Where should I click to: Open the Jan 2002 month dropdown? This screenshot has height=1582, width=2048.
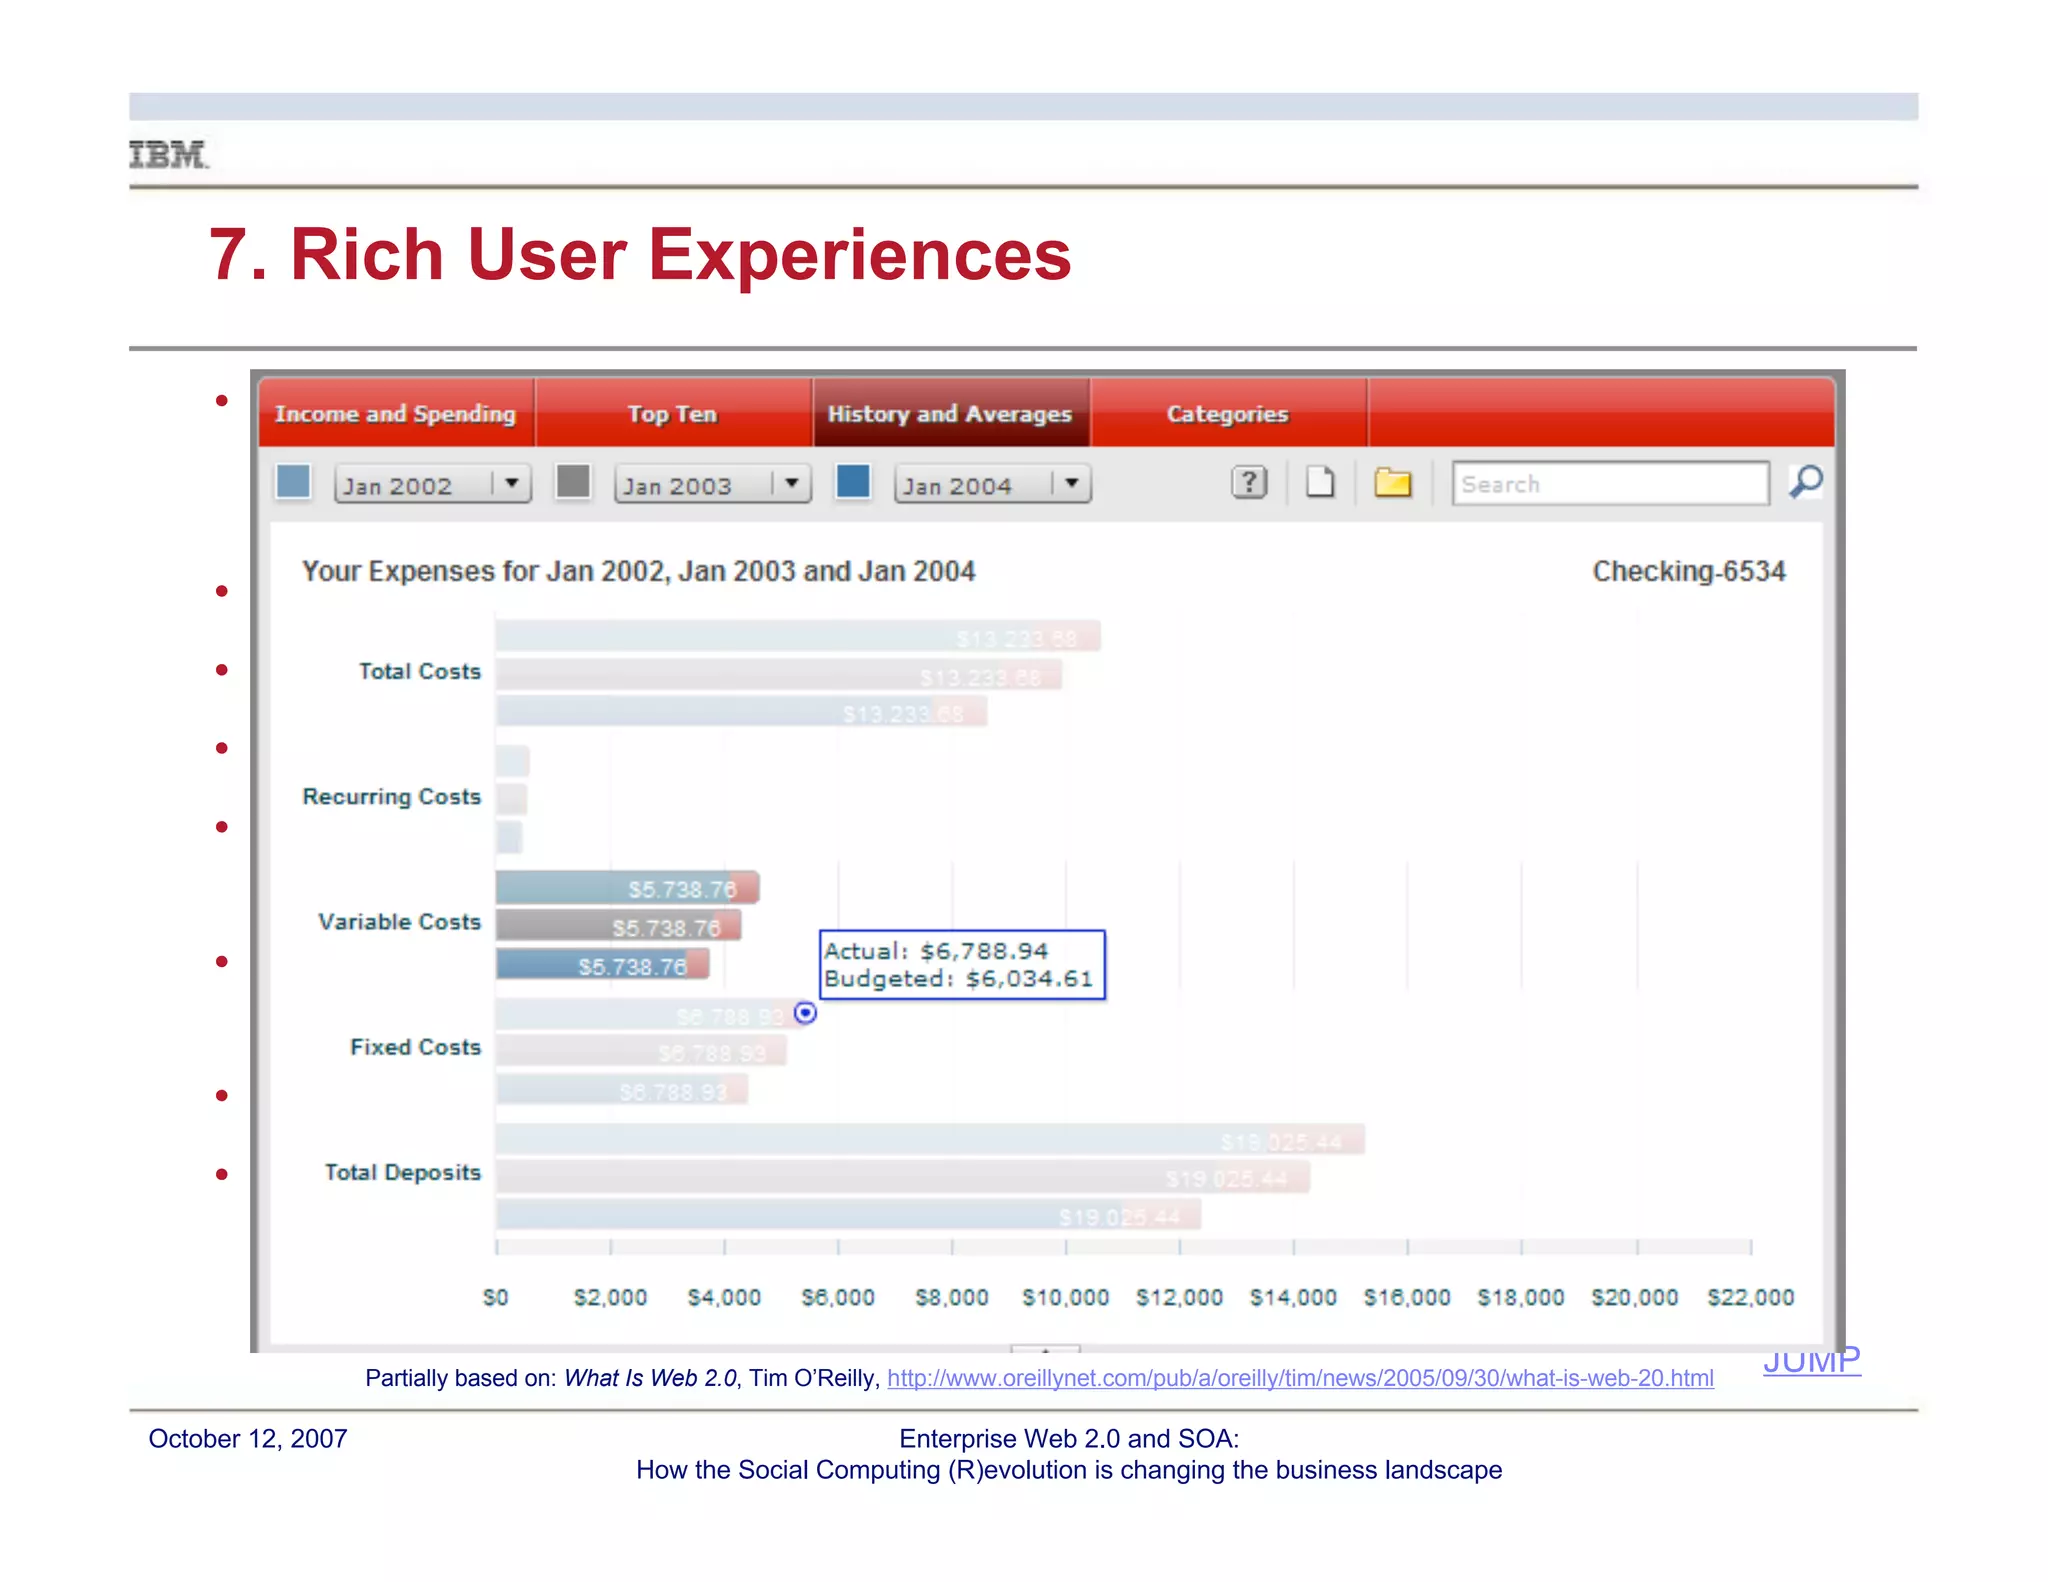(x=432, y=485)
